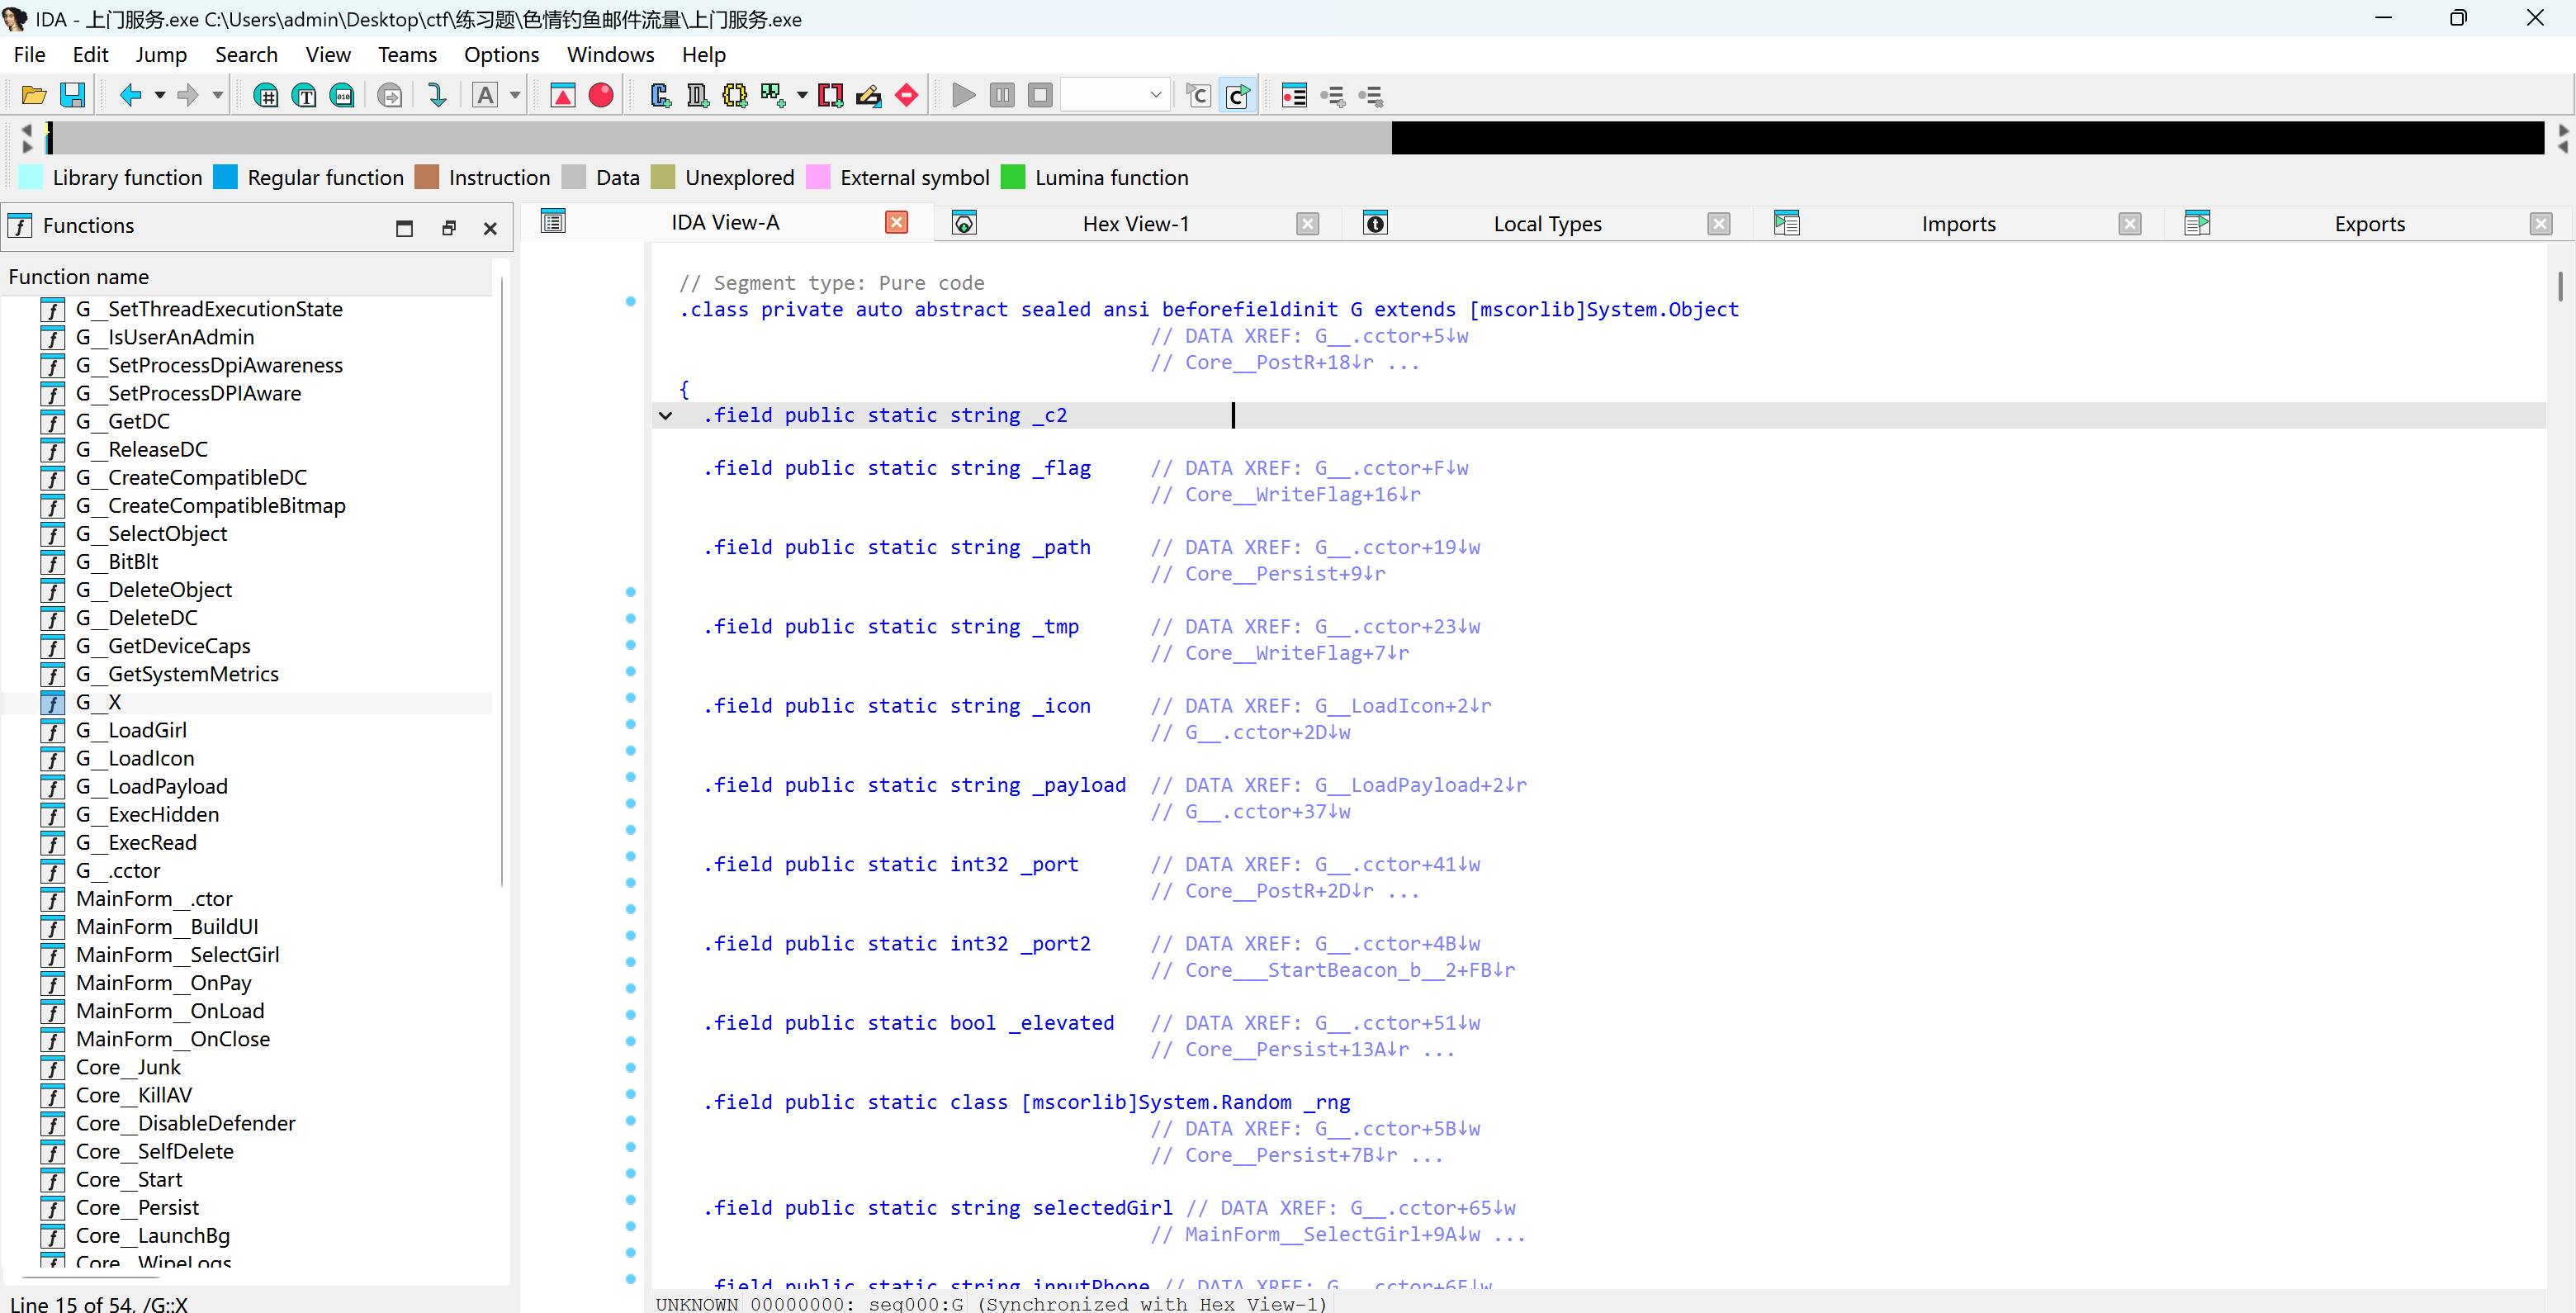Click the G__.cctor+F xref comment for _flag
The image size is (2576, 1313).
pos(1310,468)
